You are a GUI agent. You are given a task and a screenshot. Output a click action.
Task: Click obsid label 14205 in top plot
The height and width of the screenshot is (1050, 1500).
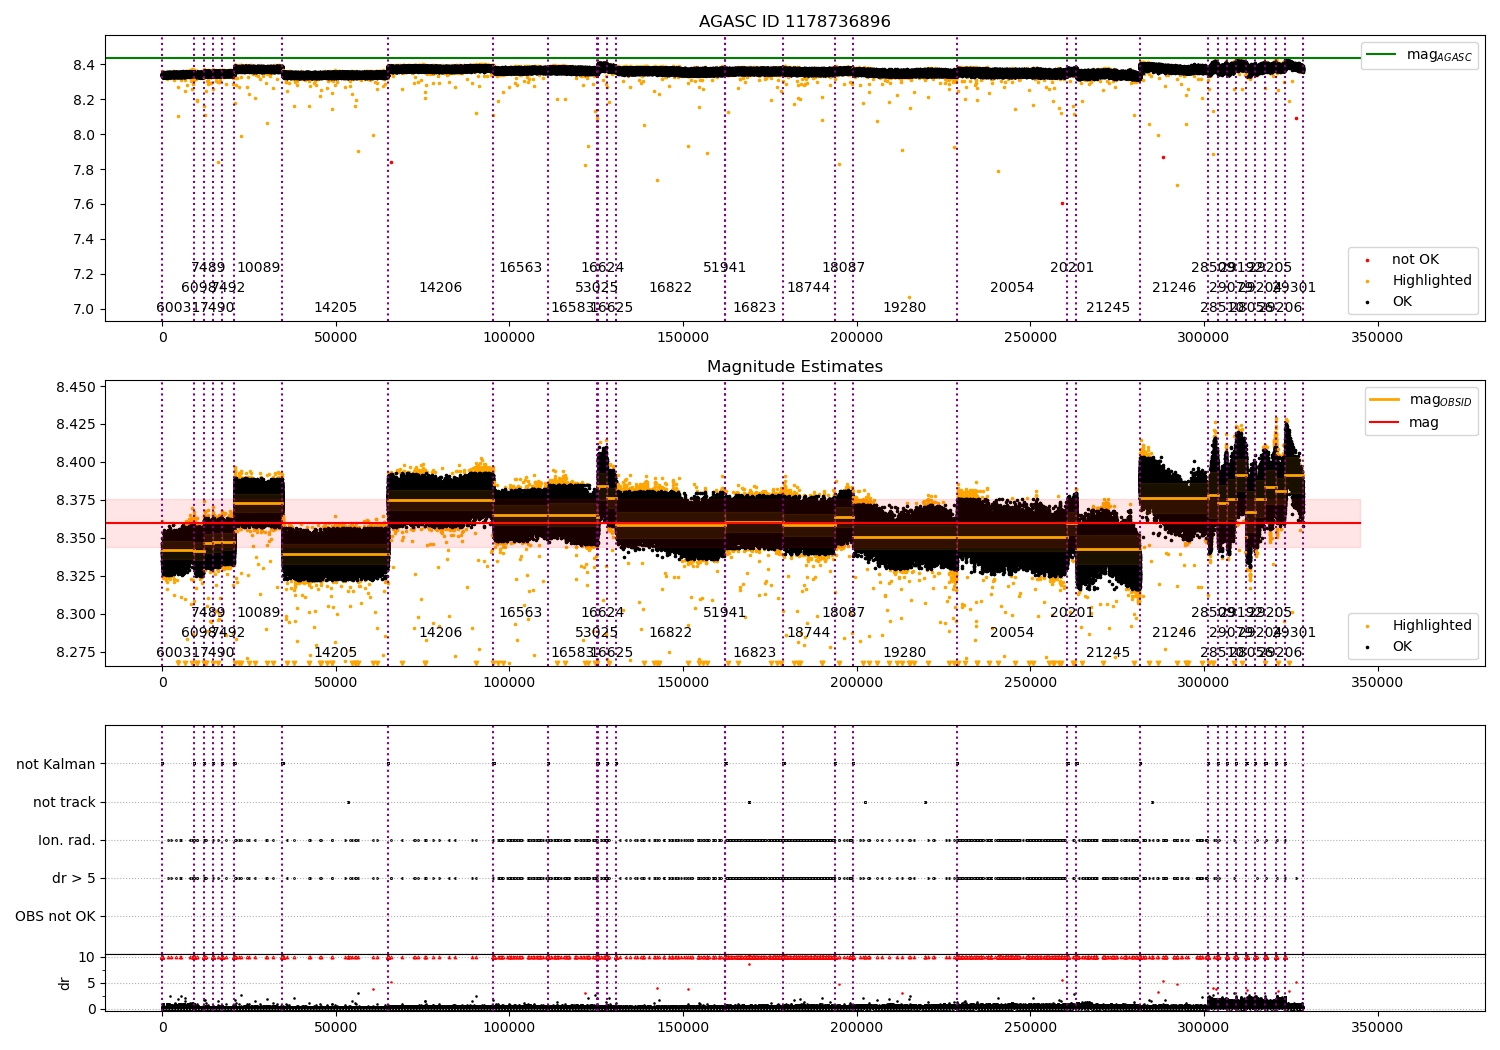336,308
